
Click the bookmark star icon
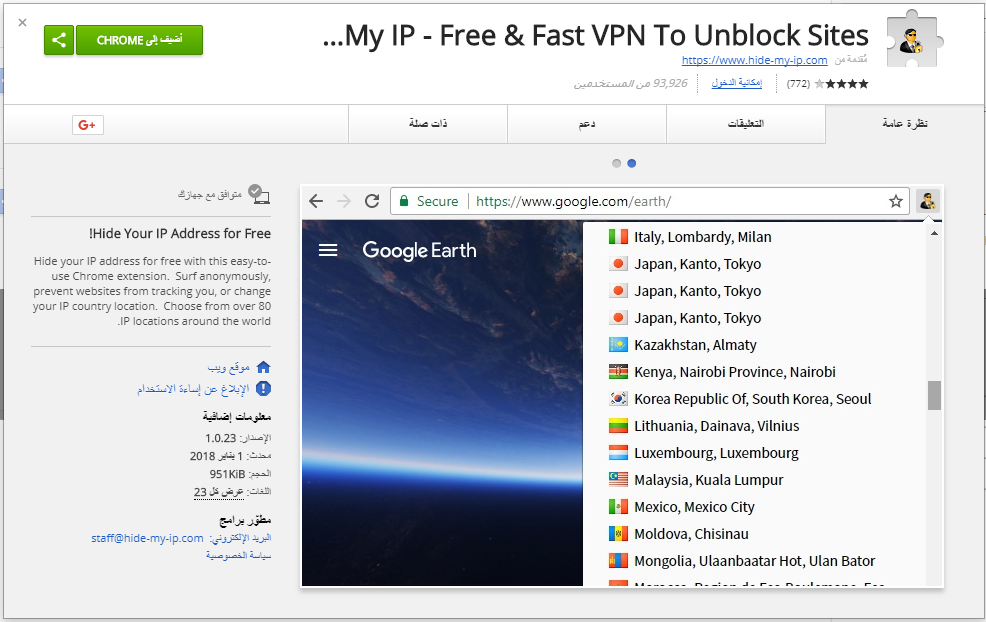pyautogui.click(x=895, y=201)
